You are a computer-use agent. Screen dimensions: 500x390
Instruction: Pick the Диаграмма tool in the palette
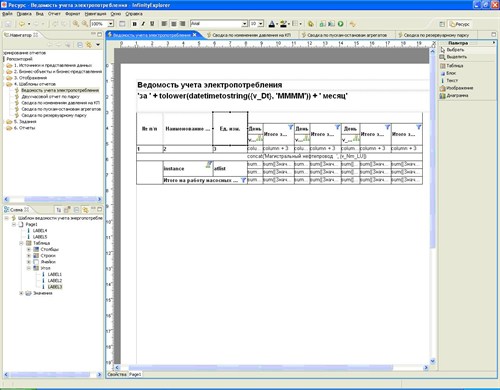coord(454,96)
